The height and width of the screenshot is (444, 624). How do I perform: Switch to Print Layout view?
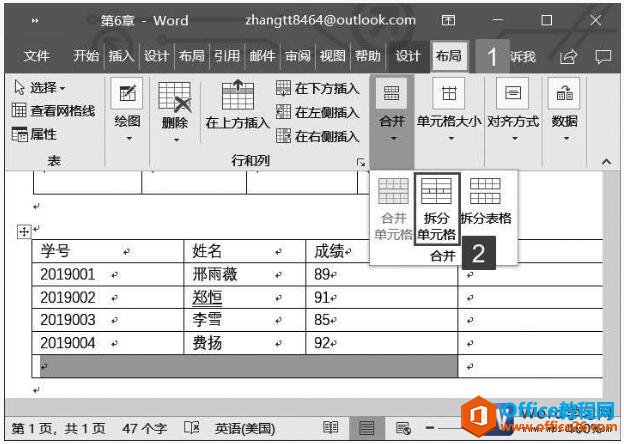pos(367,428)
